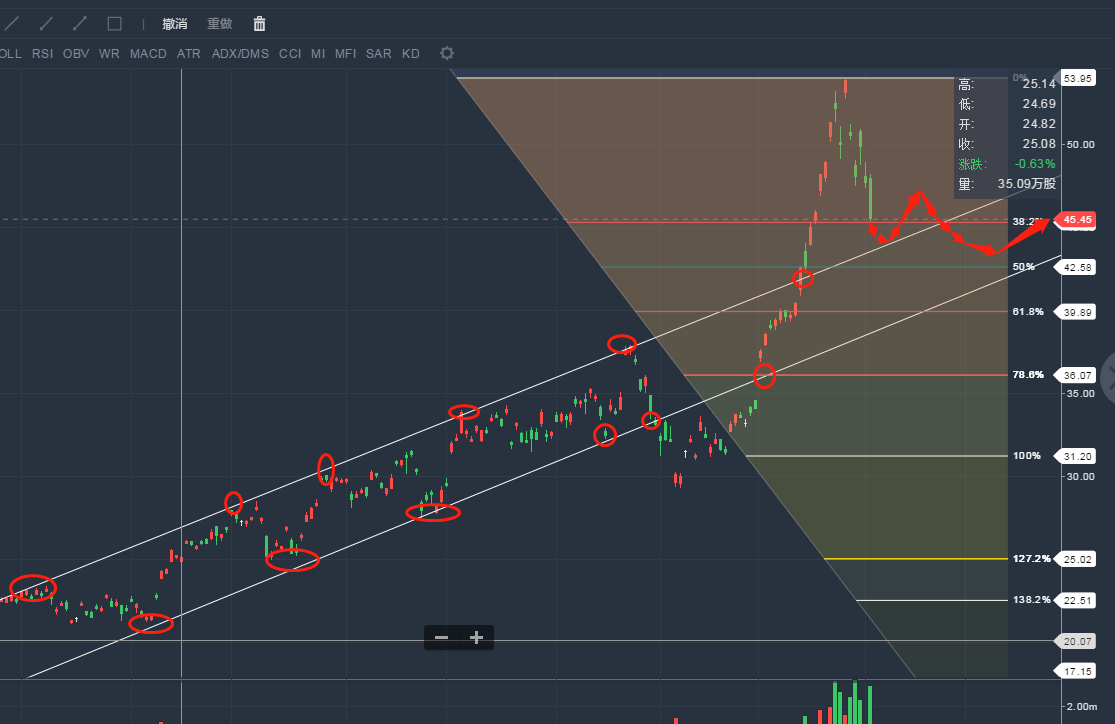Click the 35.00 axis scale label
Viewport: 1115px width, 724px height.
point(1080,393)
